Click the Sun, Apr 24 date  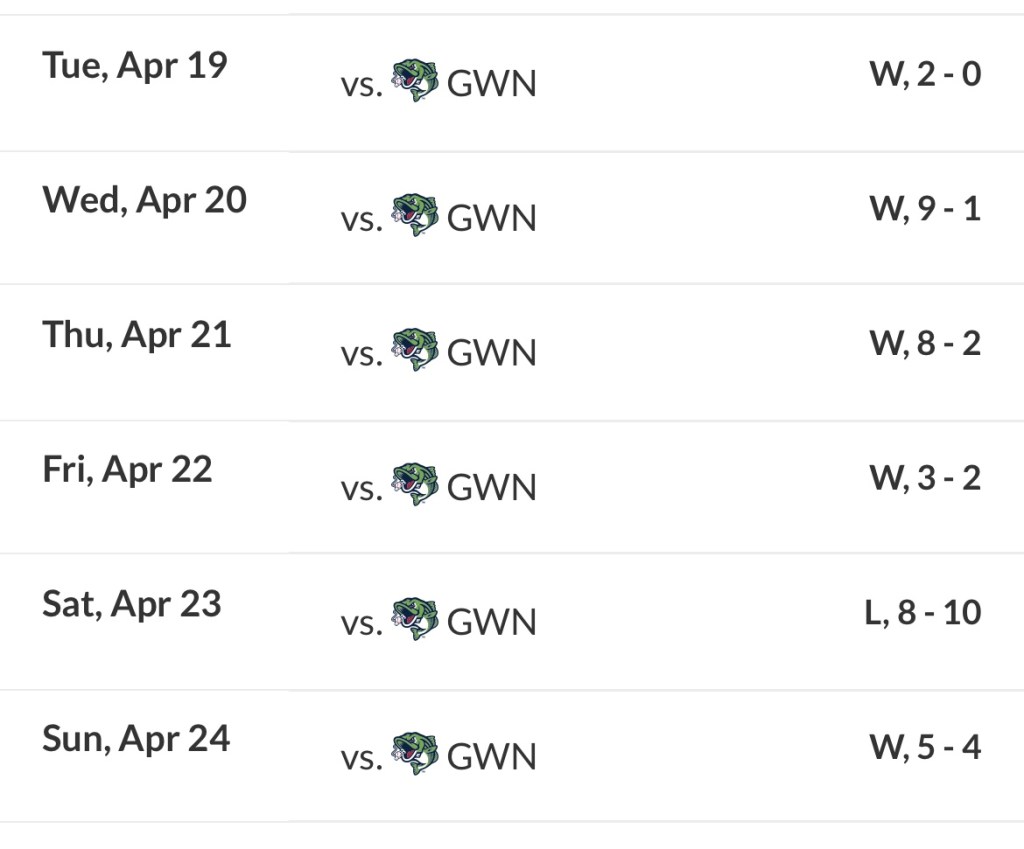[x=136, y=739]
